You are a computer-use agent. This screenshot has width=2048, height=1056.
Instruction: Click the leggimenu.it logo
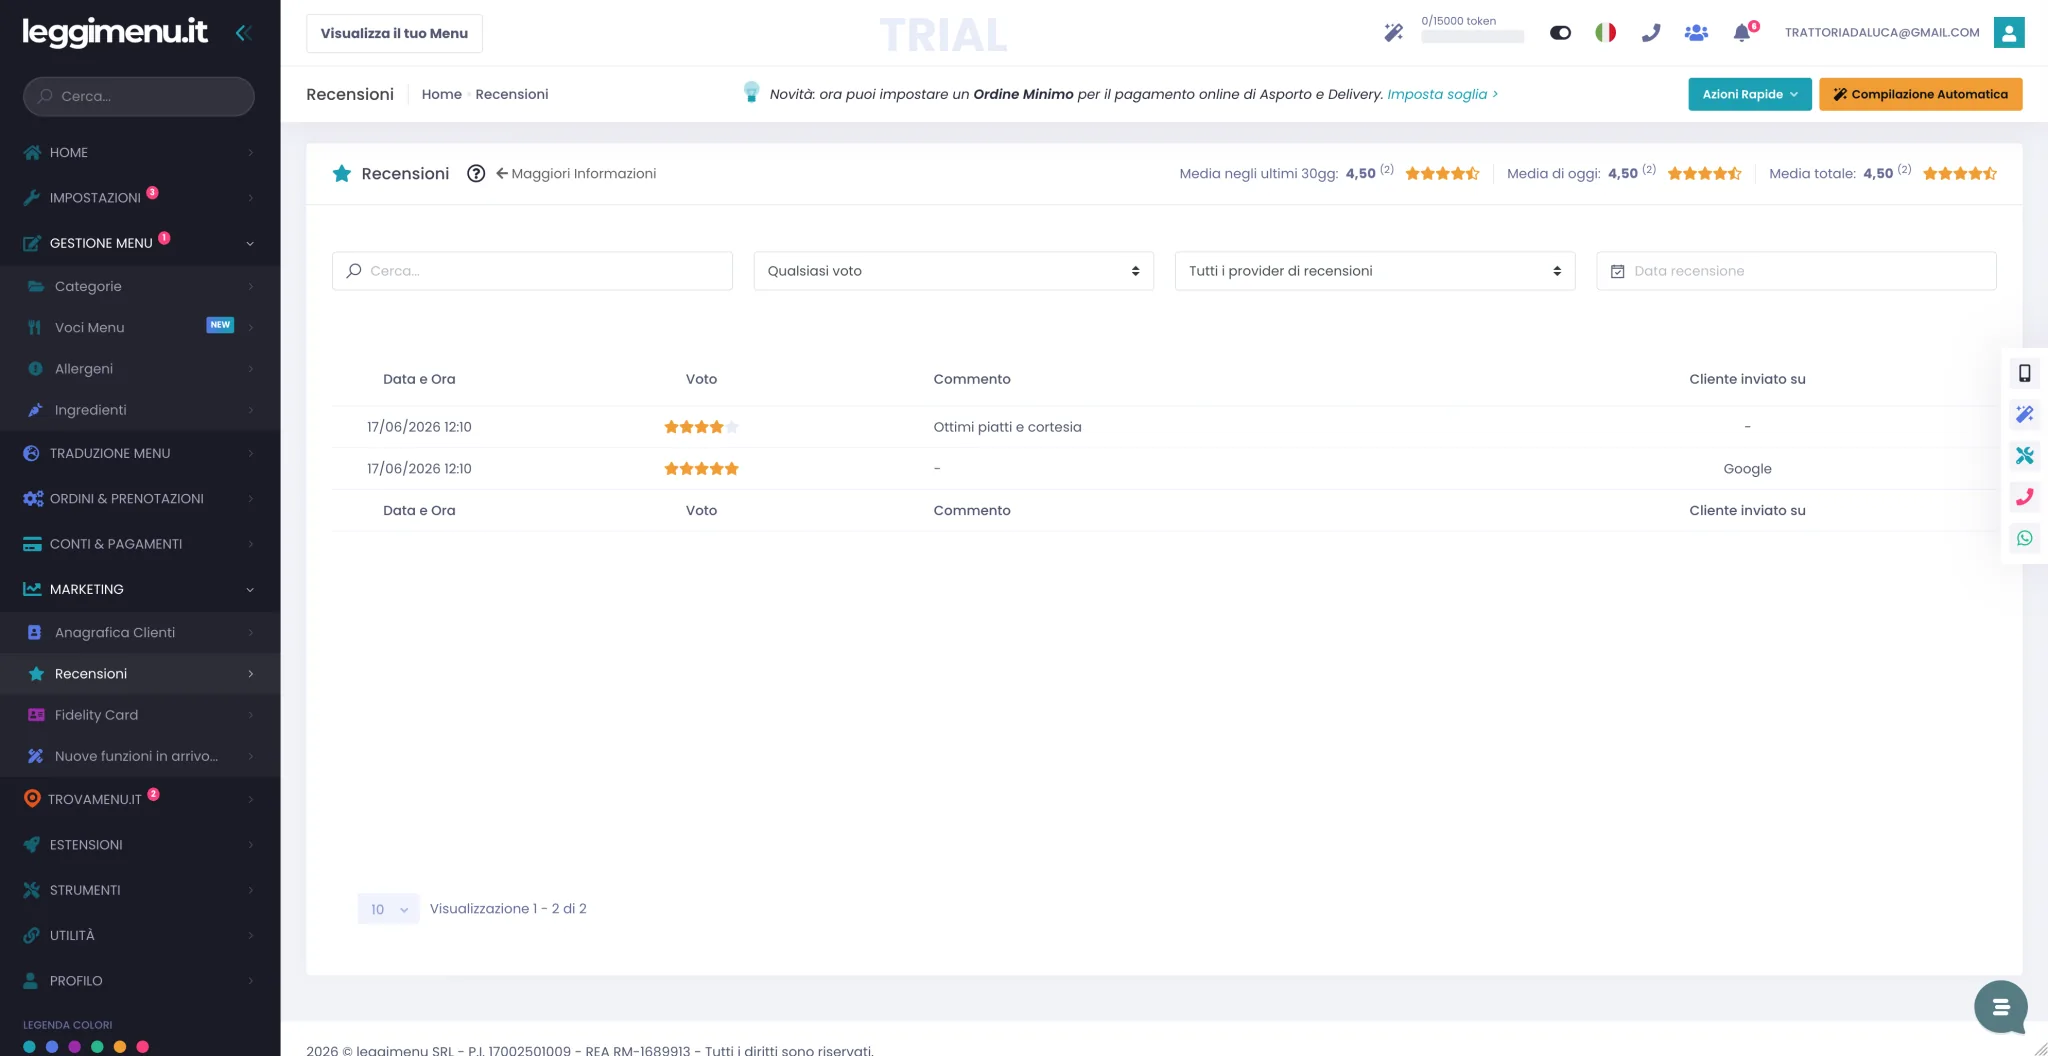point(115,32)
